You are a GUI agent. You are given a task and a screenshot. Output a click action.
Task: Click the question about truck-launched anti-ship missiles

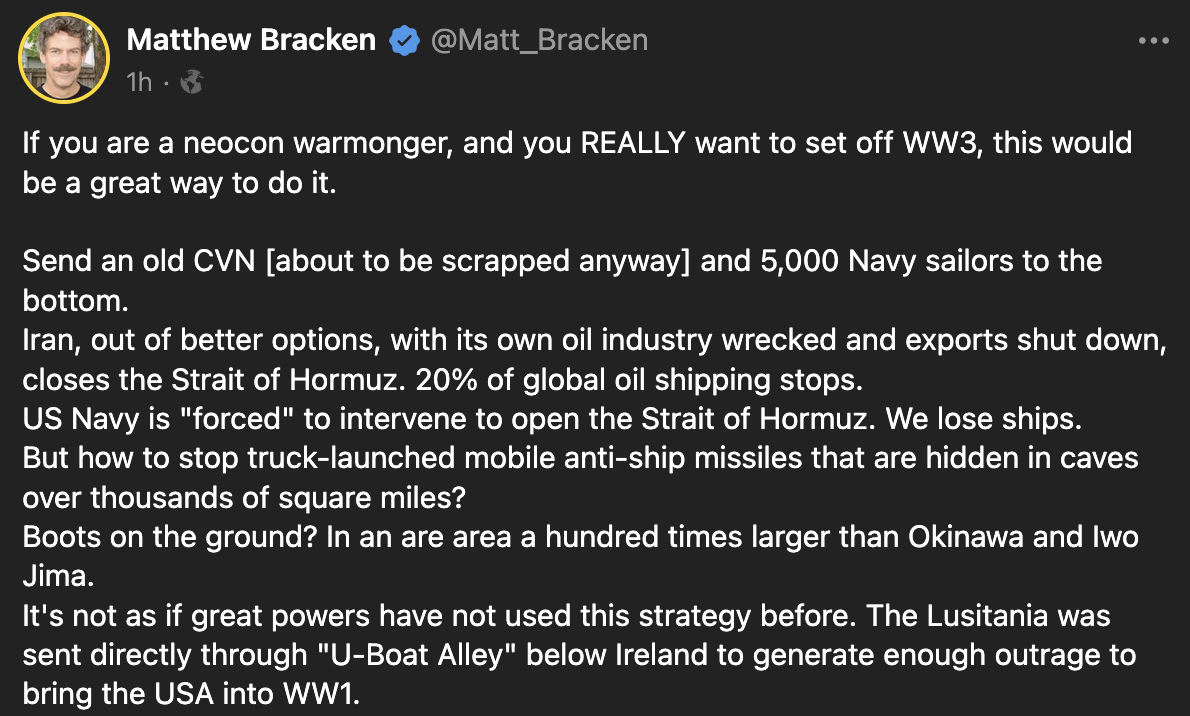(x=581, y=478)
